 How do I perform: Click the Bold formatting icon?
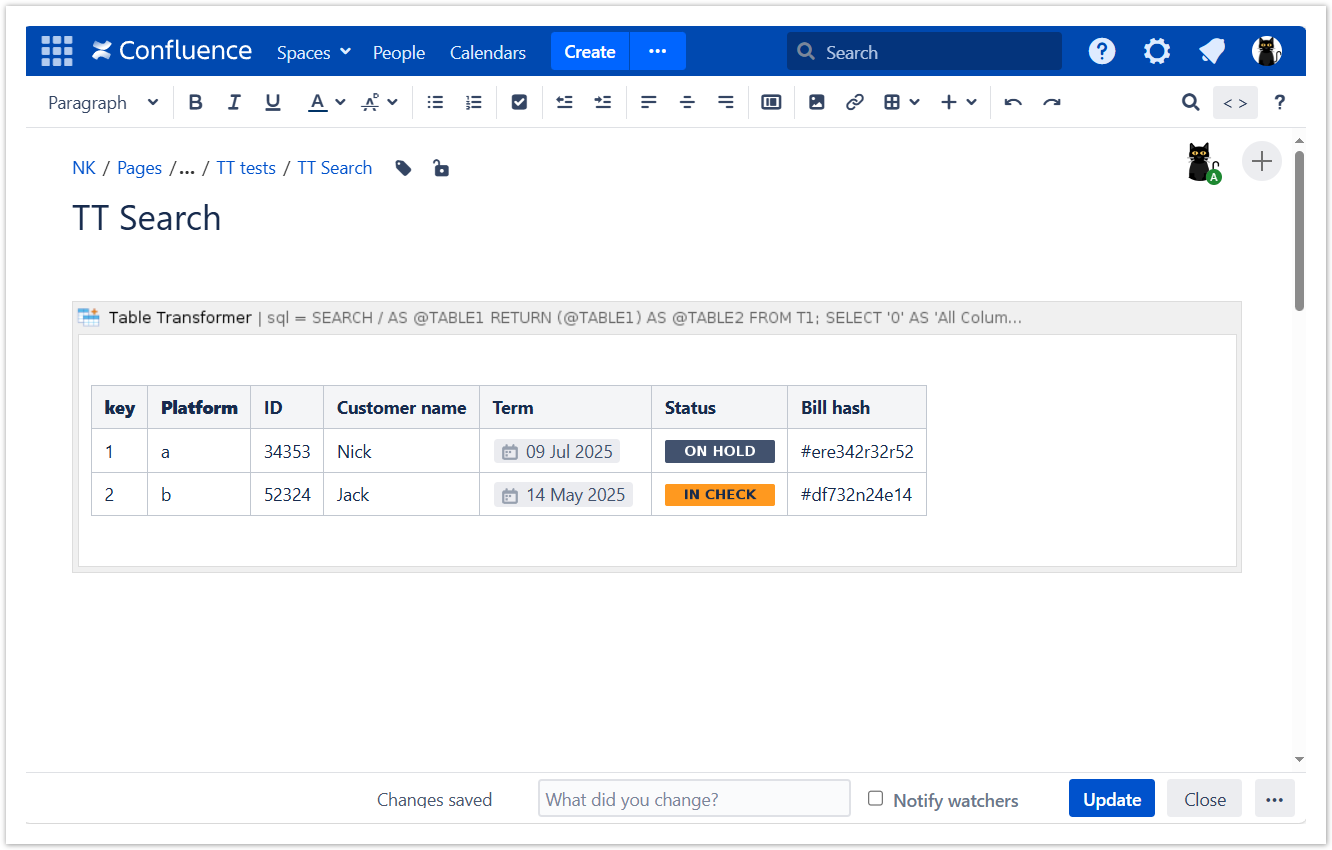196,102
